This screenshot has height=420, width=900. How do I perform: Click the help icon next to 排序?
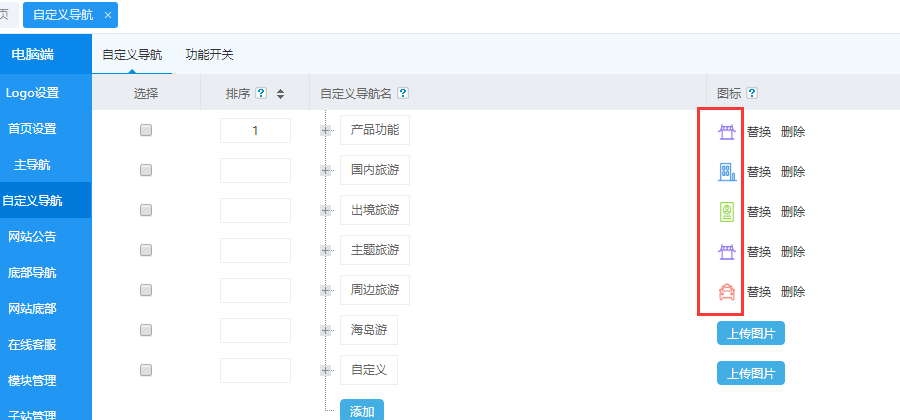tap(261, 94)
